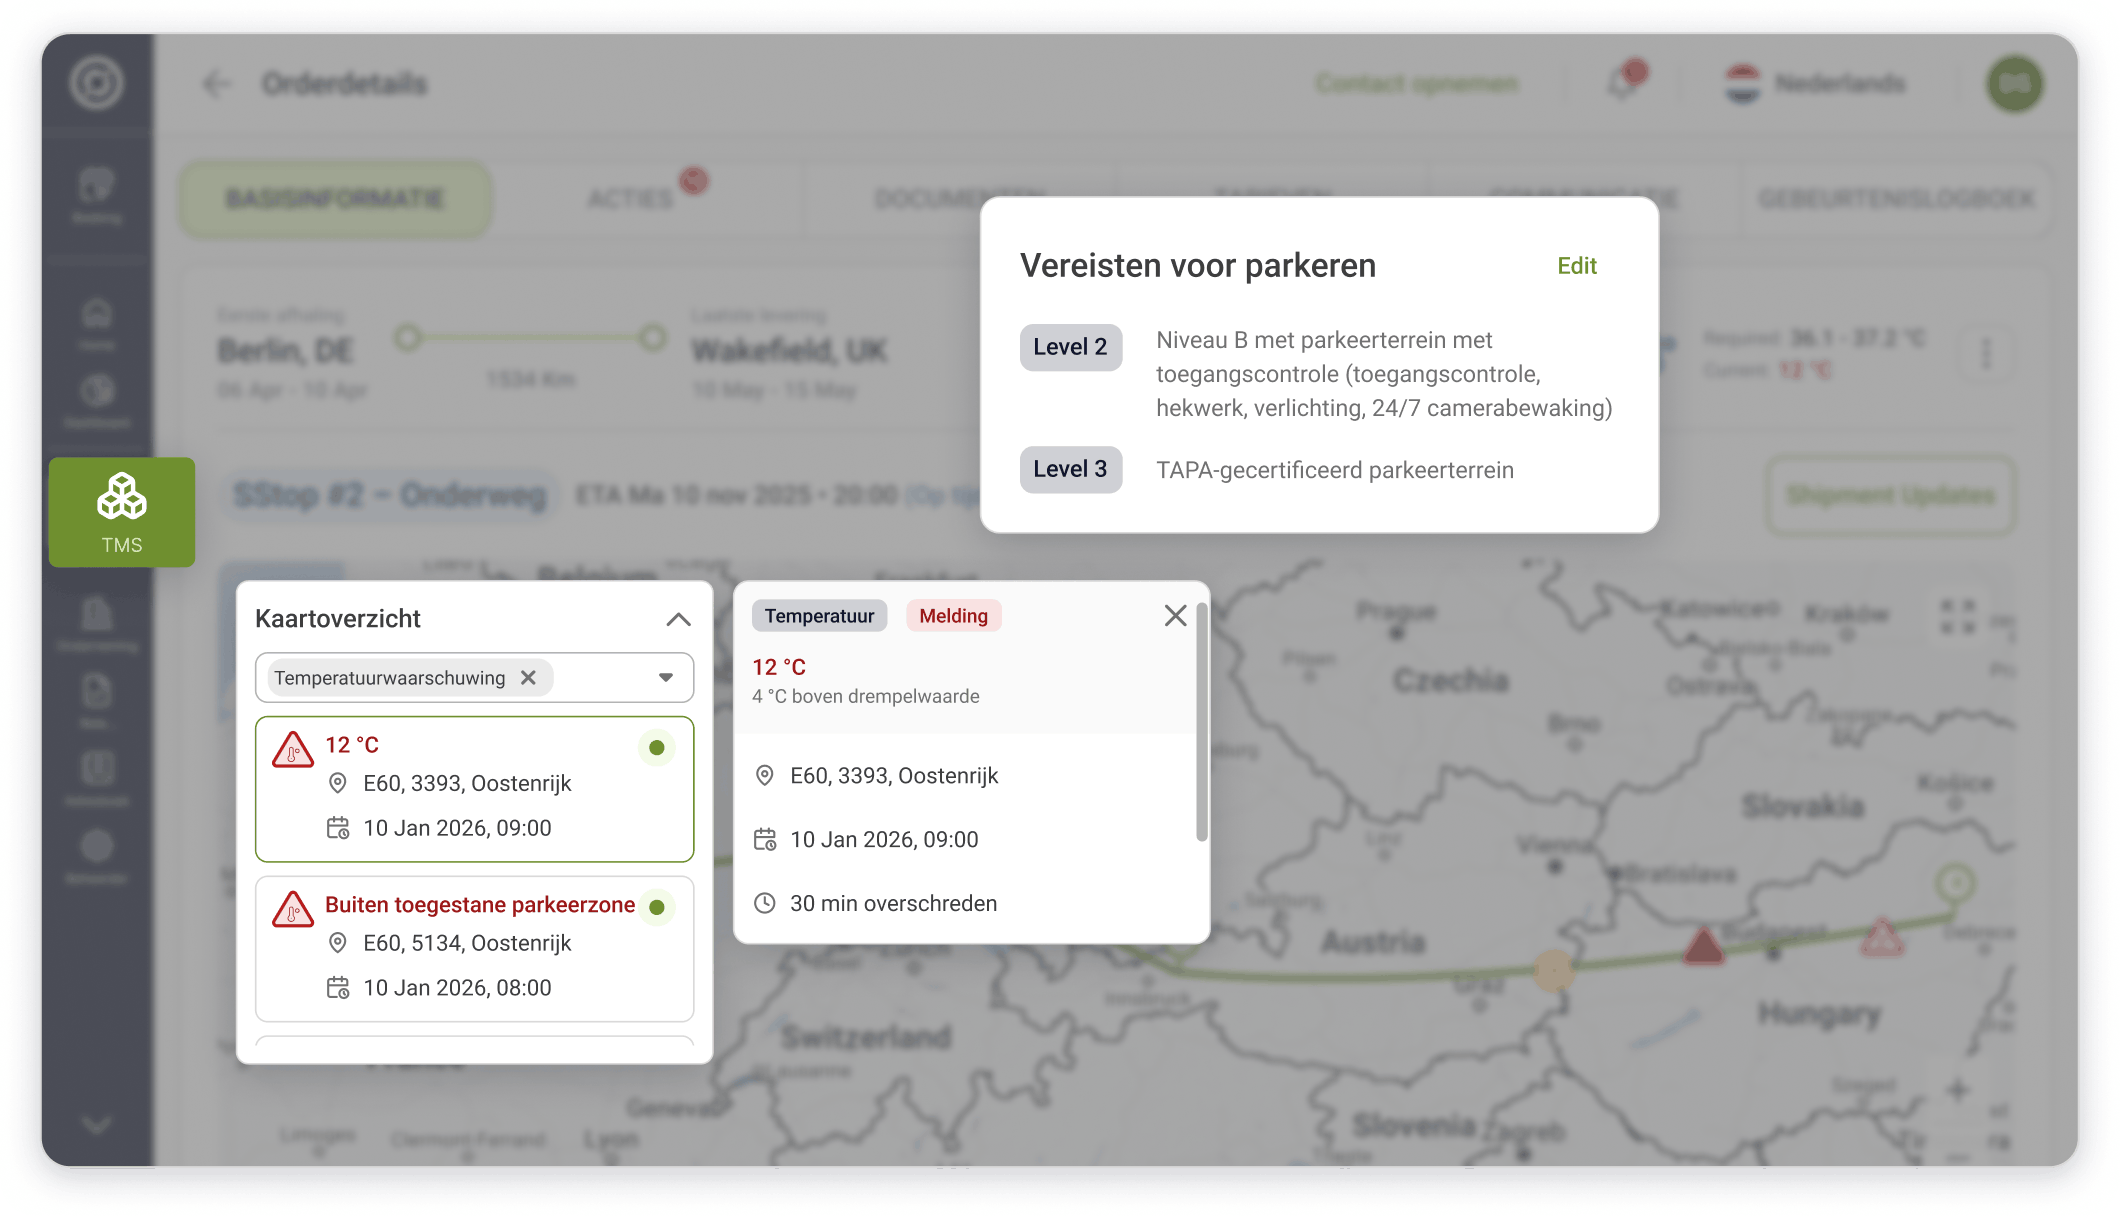This screenshot has height=1216, width=2120.
Task: Click the green status dot on the 12 °C card
Action: (x=657, y=748)
